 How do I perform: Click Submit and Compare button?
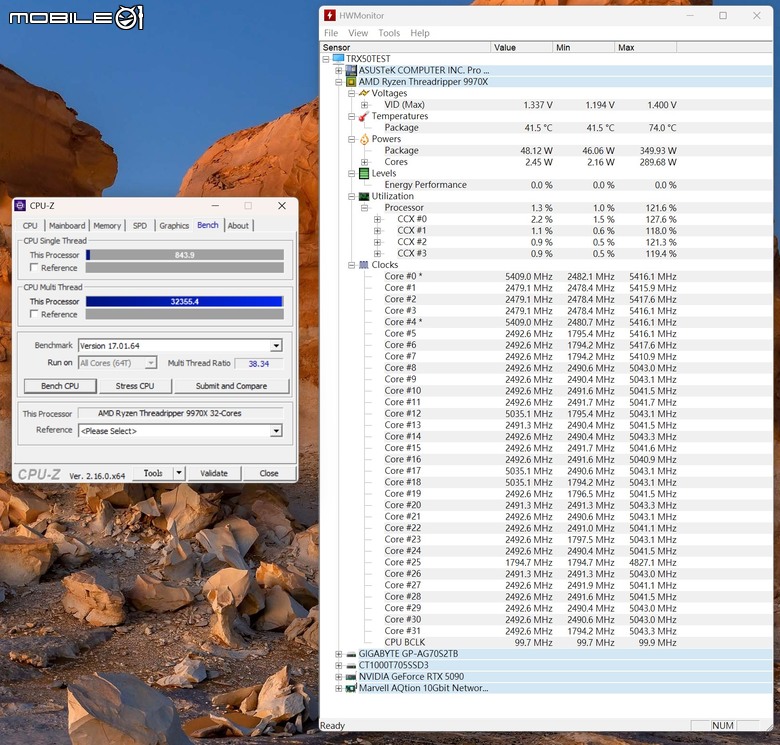pyautogui.click(x=231, y=386)
